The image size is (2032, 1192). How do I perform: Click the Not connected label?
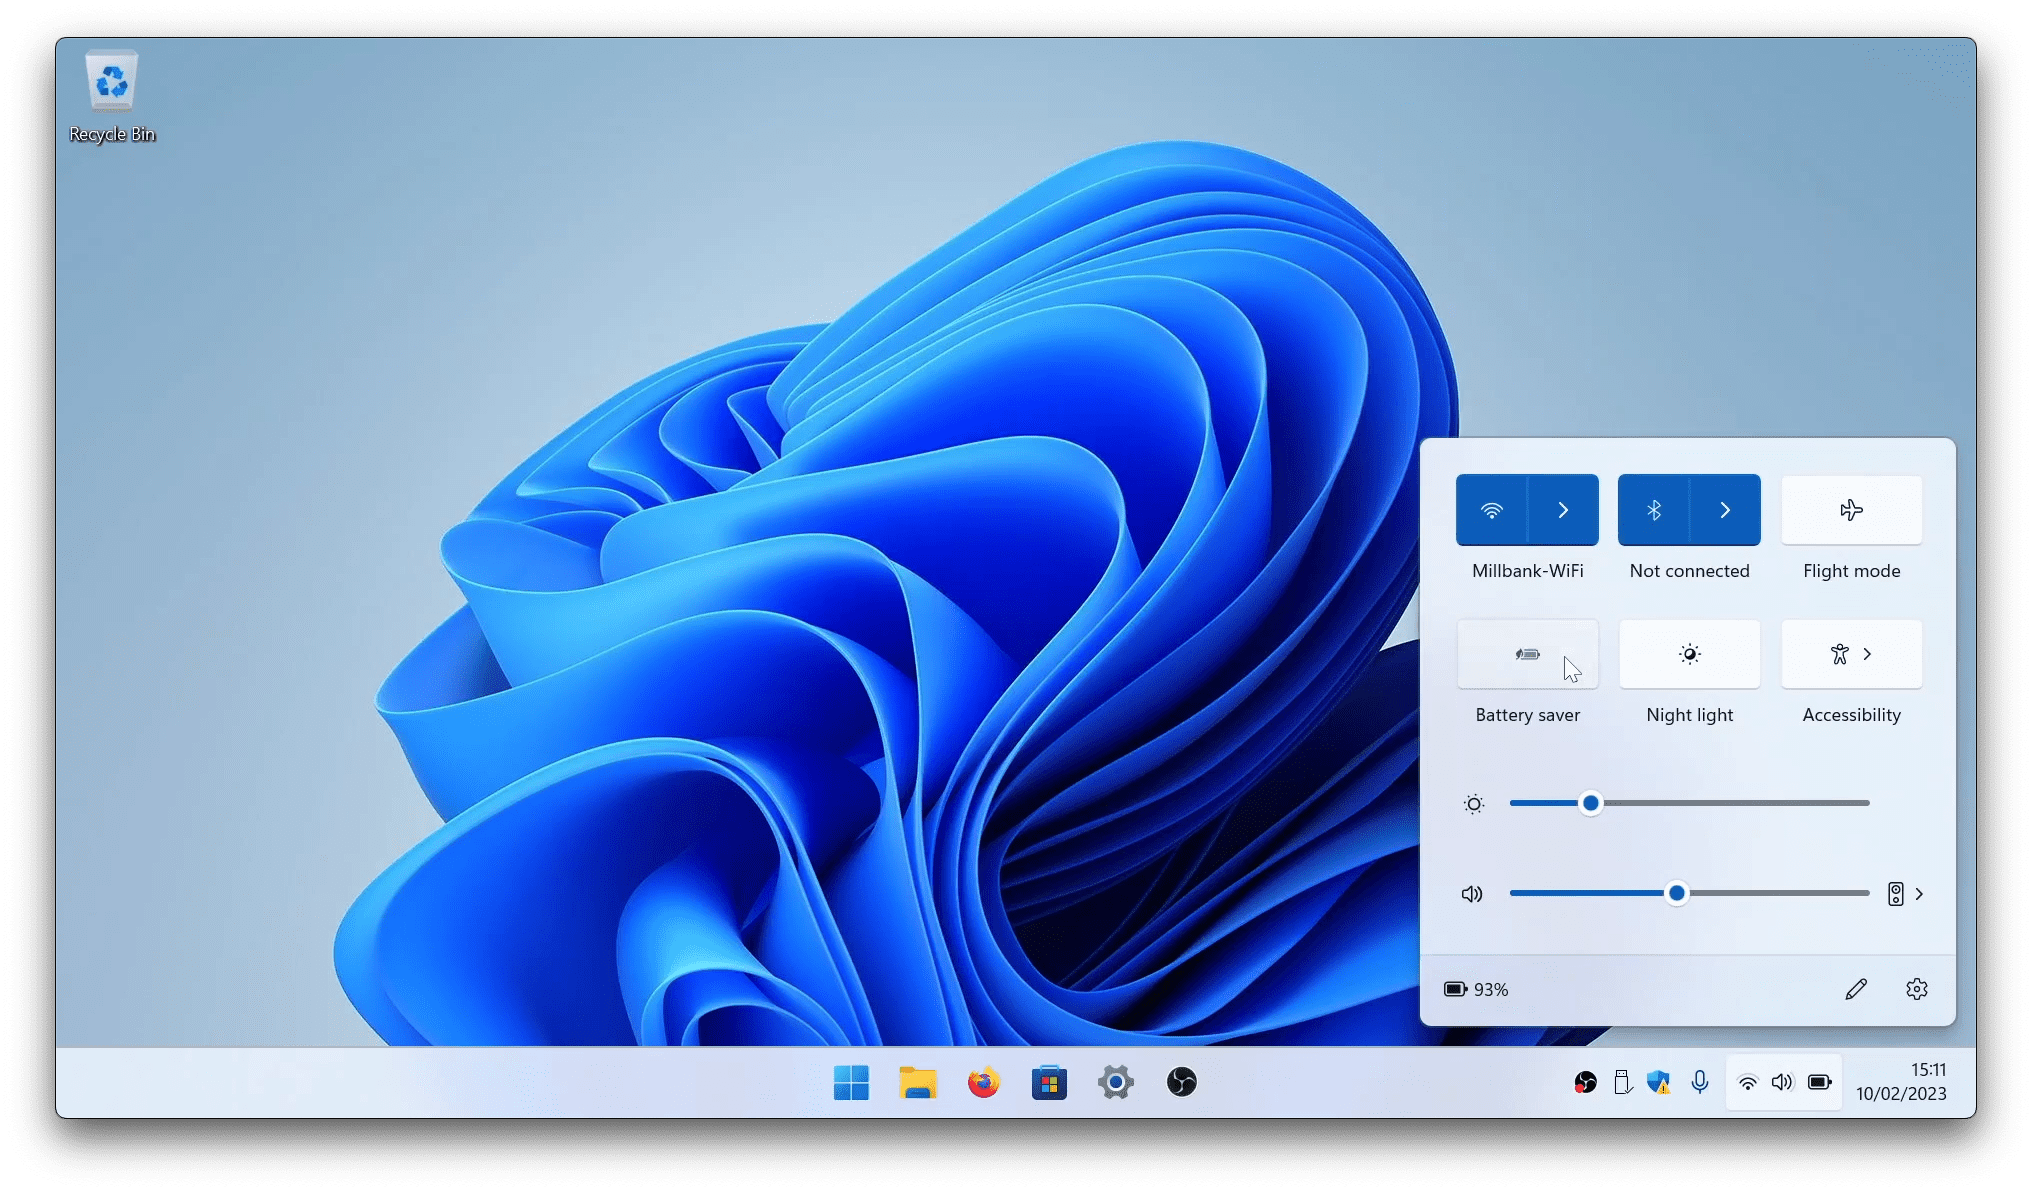(x=1689, y=571)
